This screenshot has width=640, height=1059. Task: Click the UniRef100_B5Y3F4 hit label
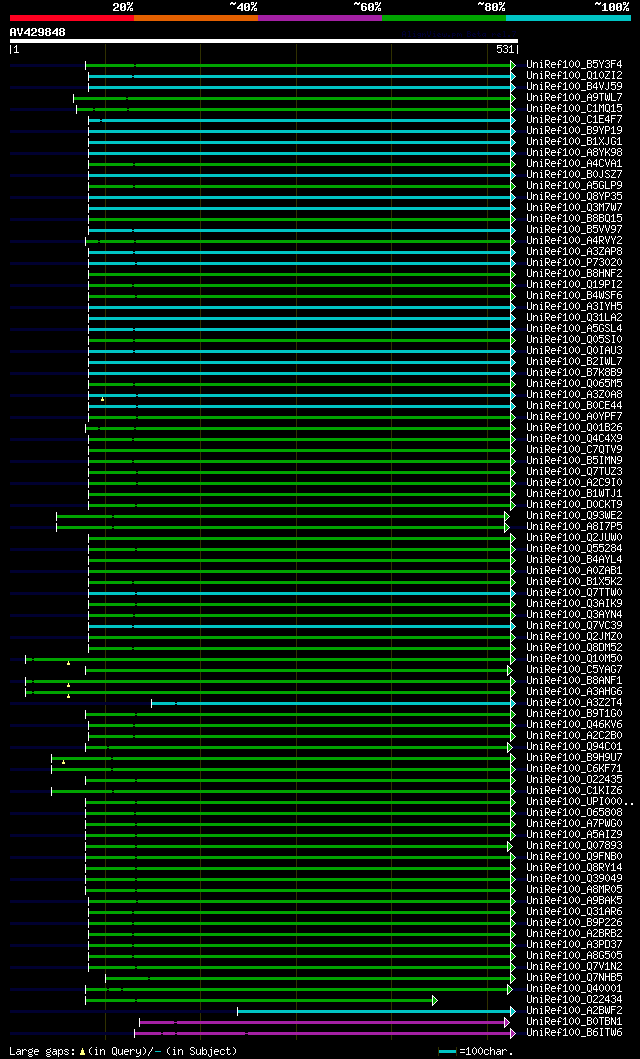click(x=575, y=64)
